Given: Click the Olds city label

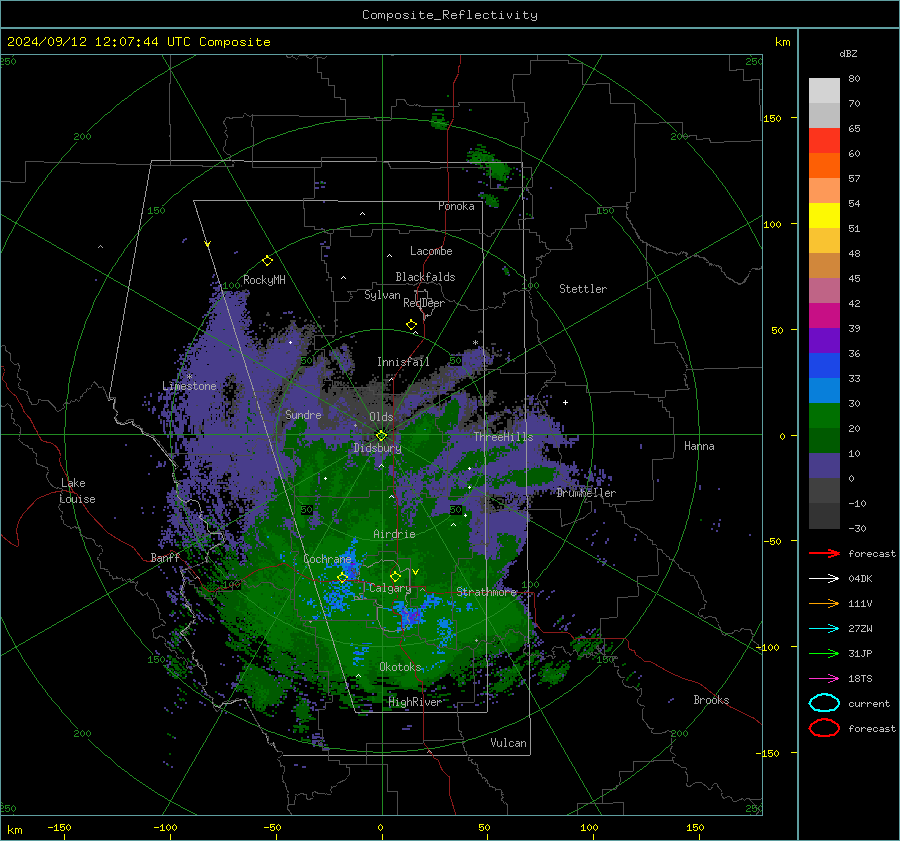Looking at the screenshot, I should click(381, 417).
